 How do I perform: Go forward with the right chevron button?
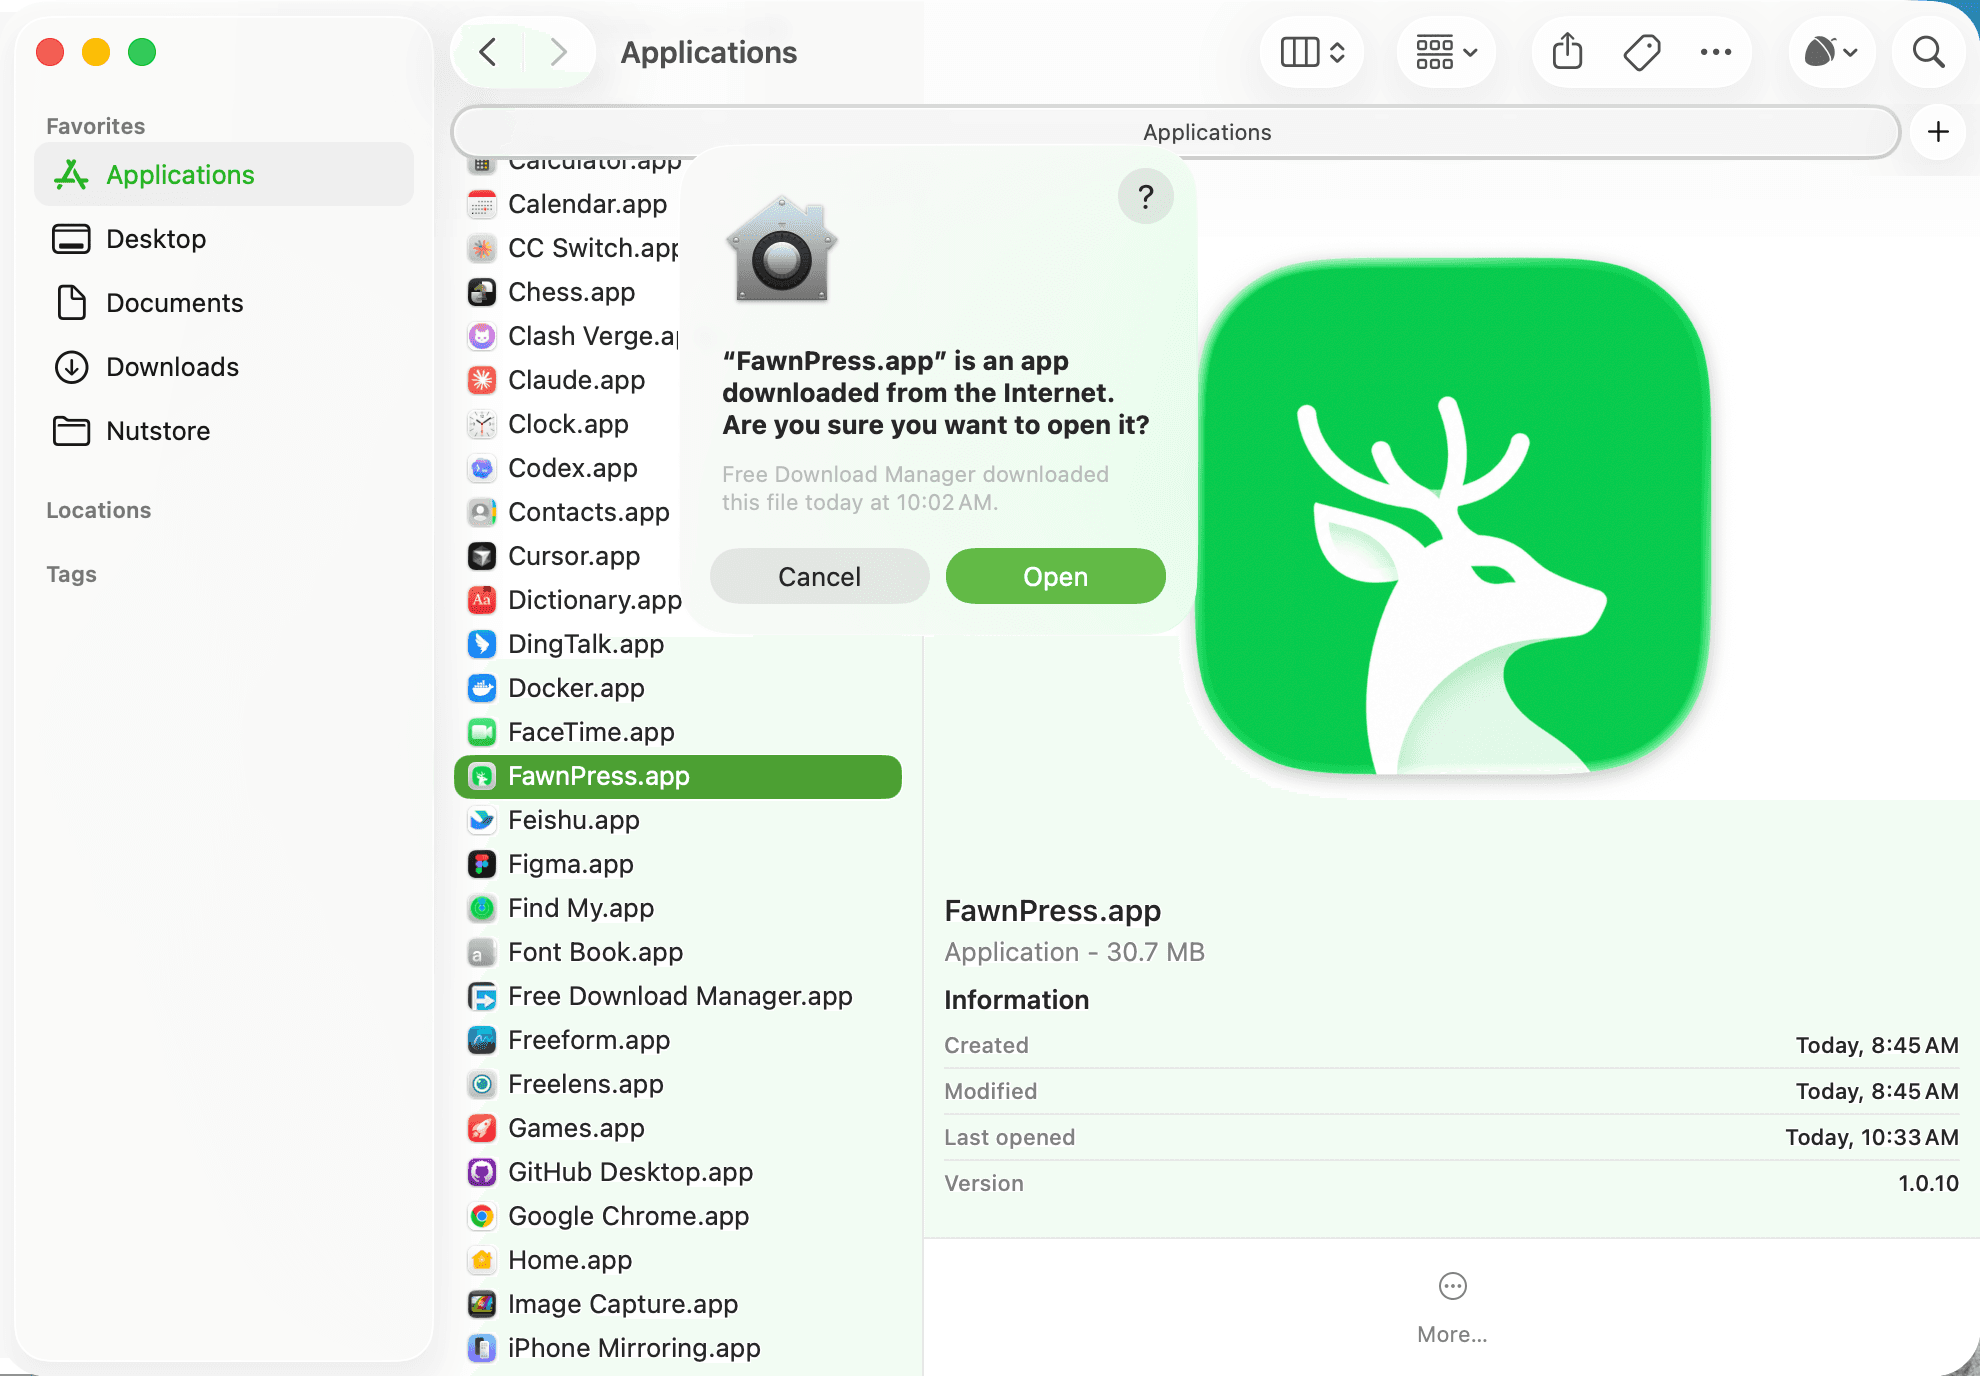[558, 52]
